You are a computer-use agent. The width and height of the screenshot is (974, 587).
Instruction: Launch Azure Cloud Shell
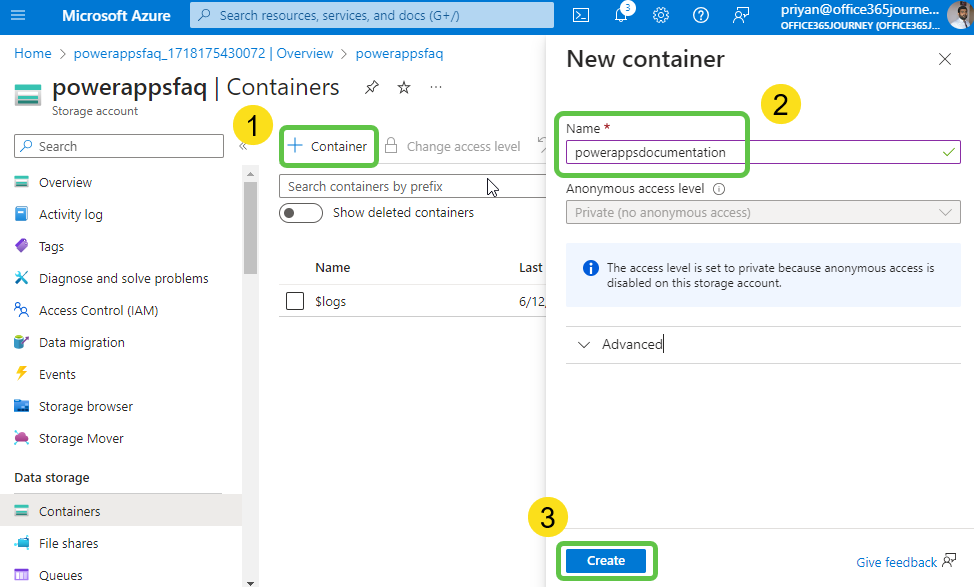click(x=581, y=15)
